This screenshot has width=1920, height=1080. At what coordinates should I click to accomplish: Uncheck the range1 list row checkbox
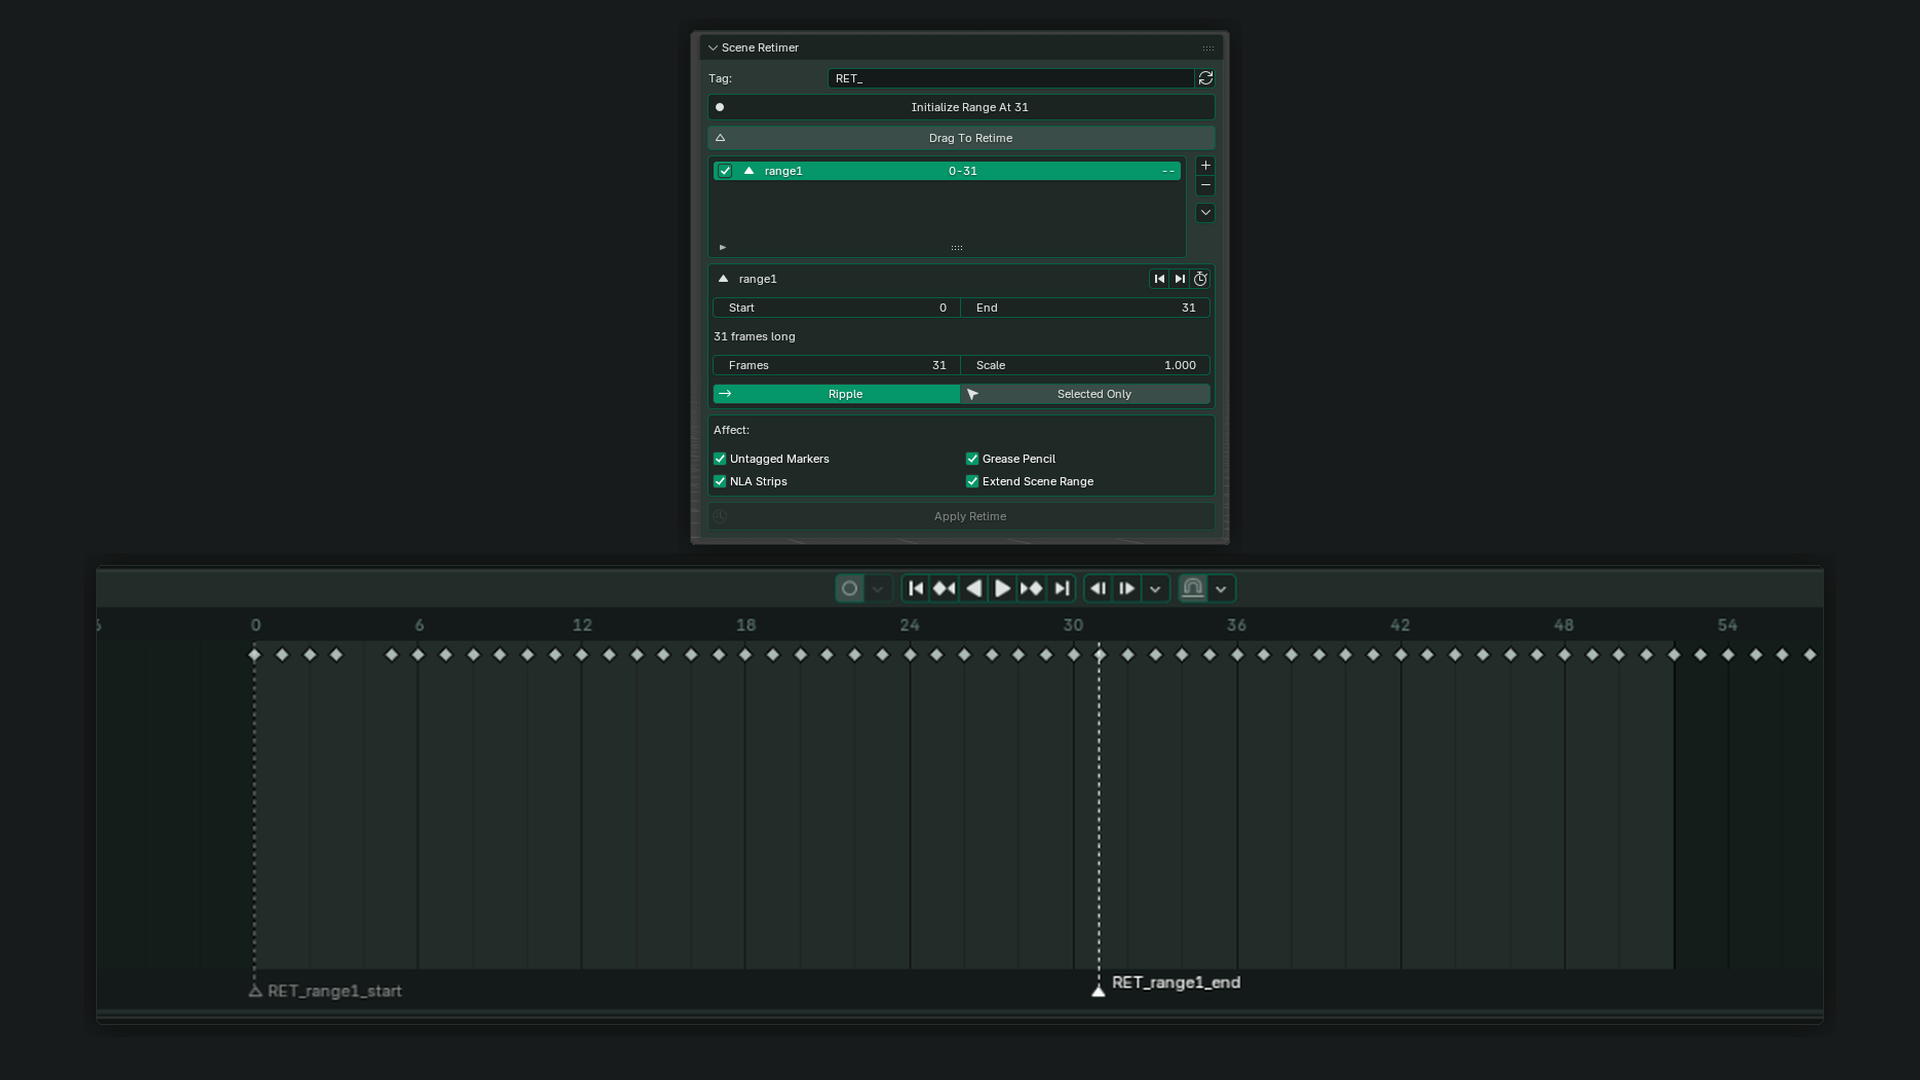tap(725, 171)
